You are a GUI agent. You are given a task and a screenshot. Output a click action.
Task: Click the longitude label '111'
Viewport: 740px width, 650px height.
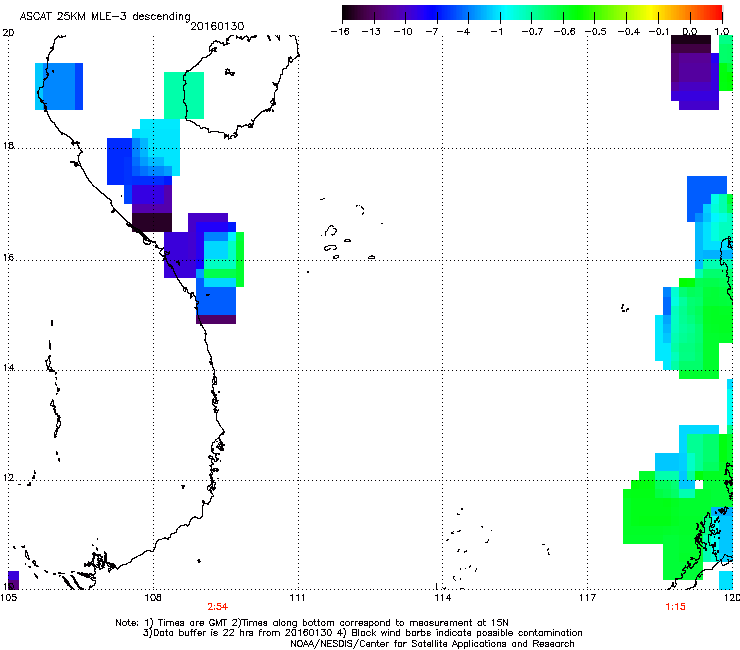pos(297,598)
